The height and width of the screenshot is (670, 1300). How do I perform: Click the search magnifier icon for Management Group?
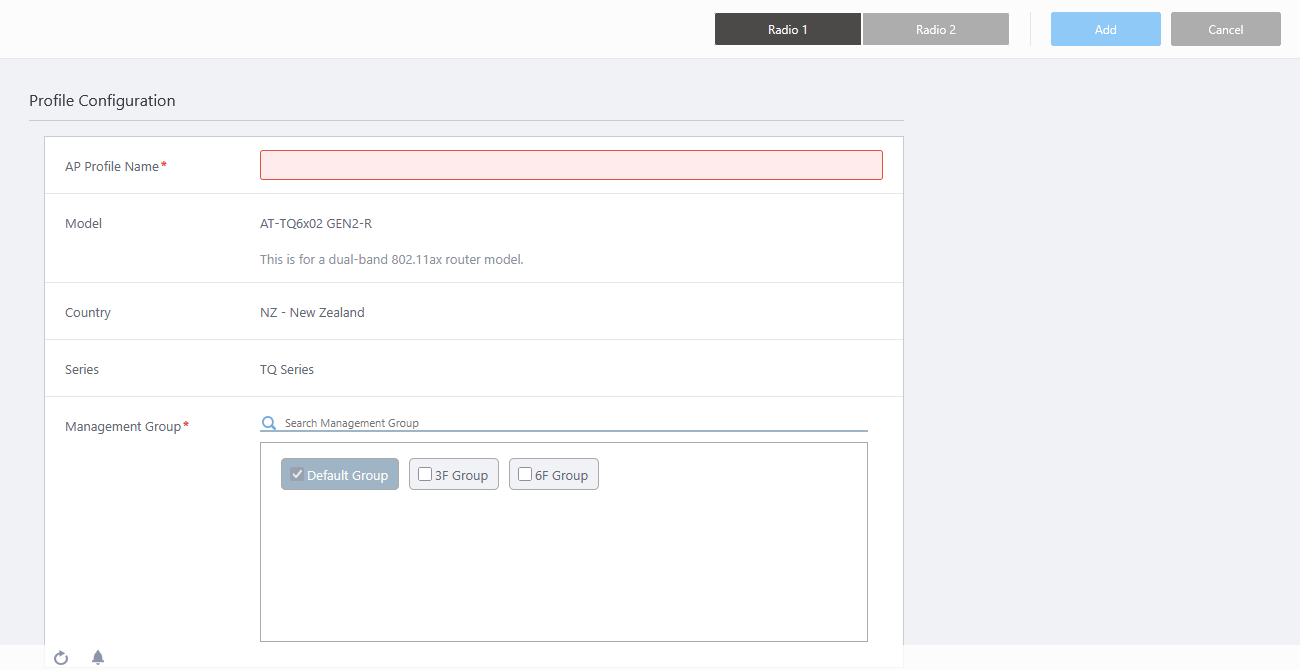(268, 423)
